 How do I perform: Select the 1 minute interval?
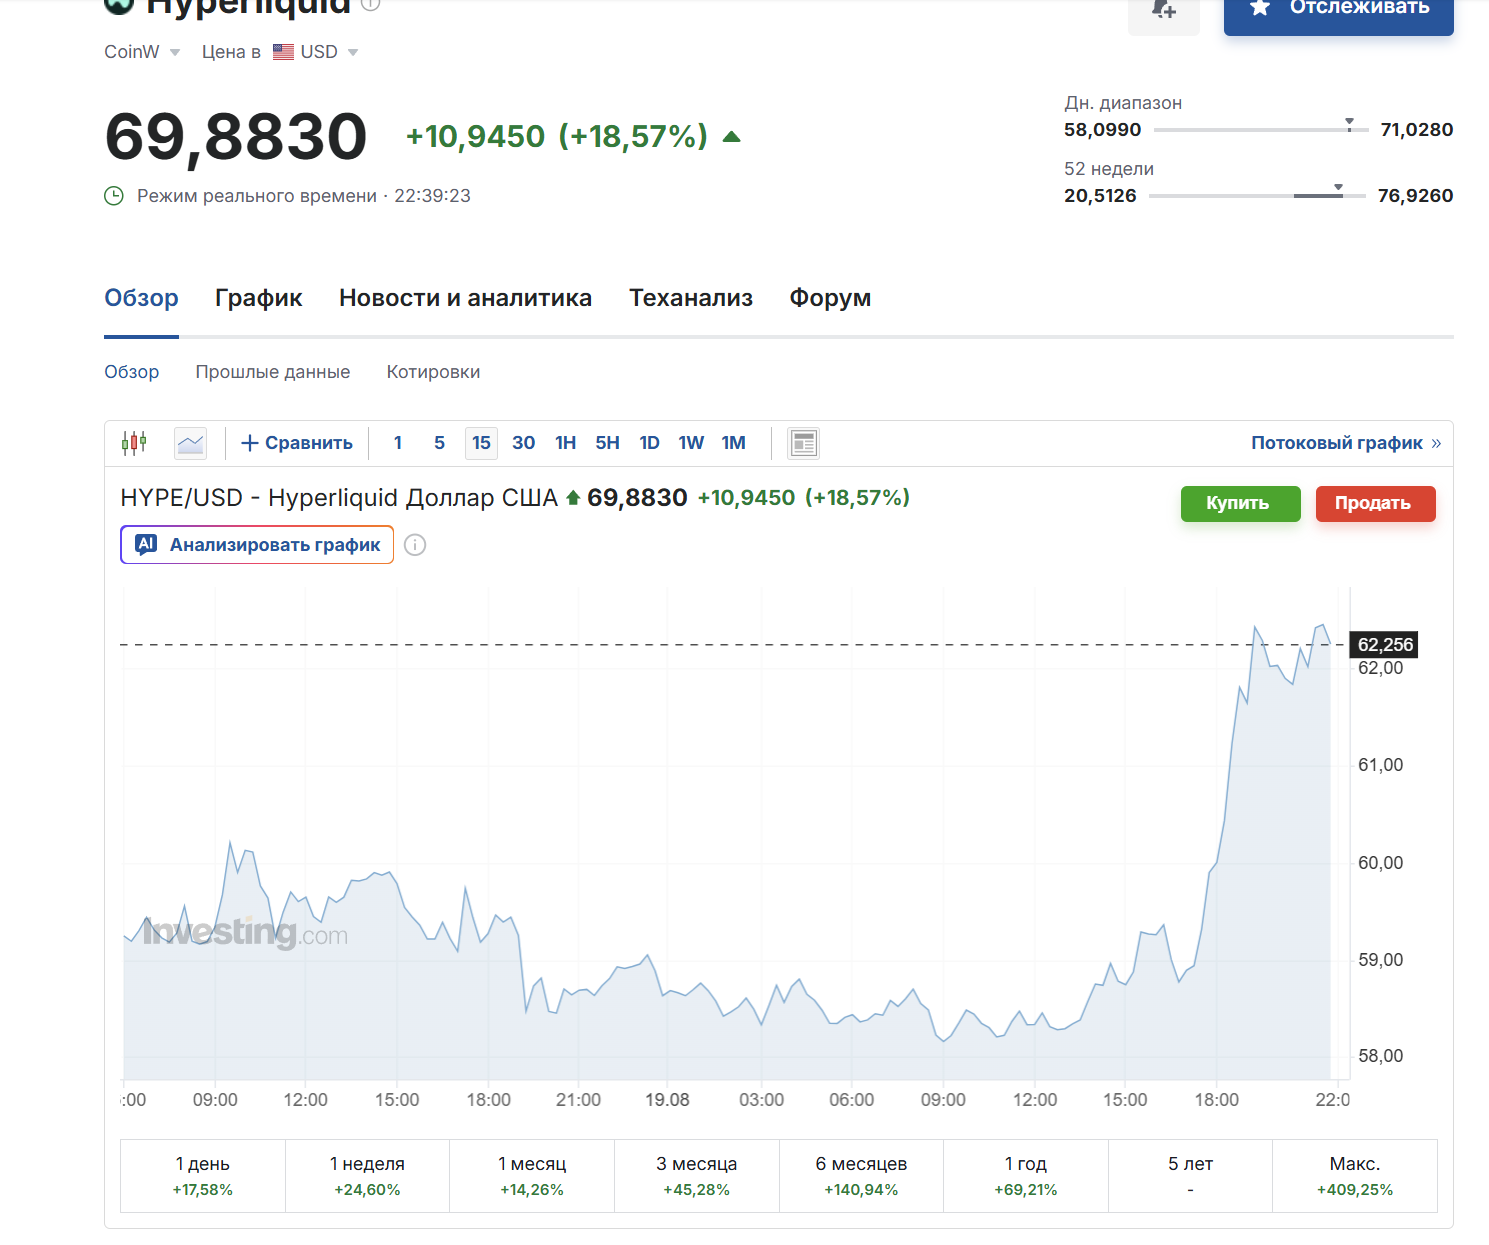(x=398, y=443)
